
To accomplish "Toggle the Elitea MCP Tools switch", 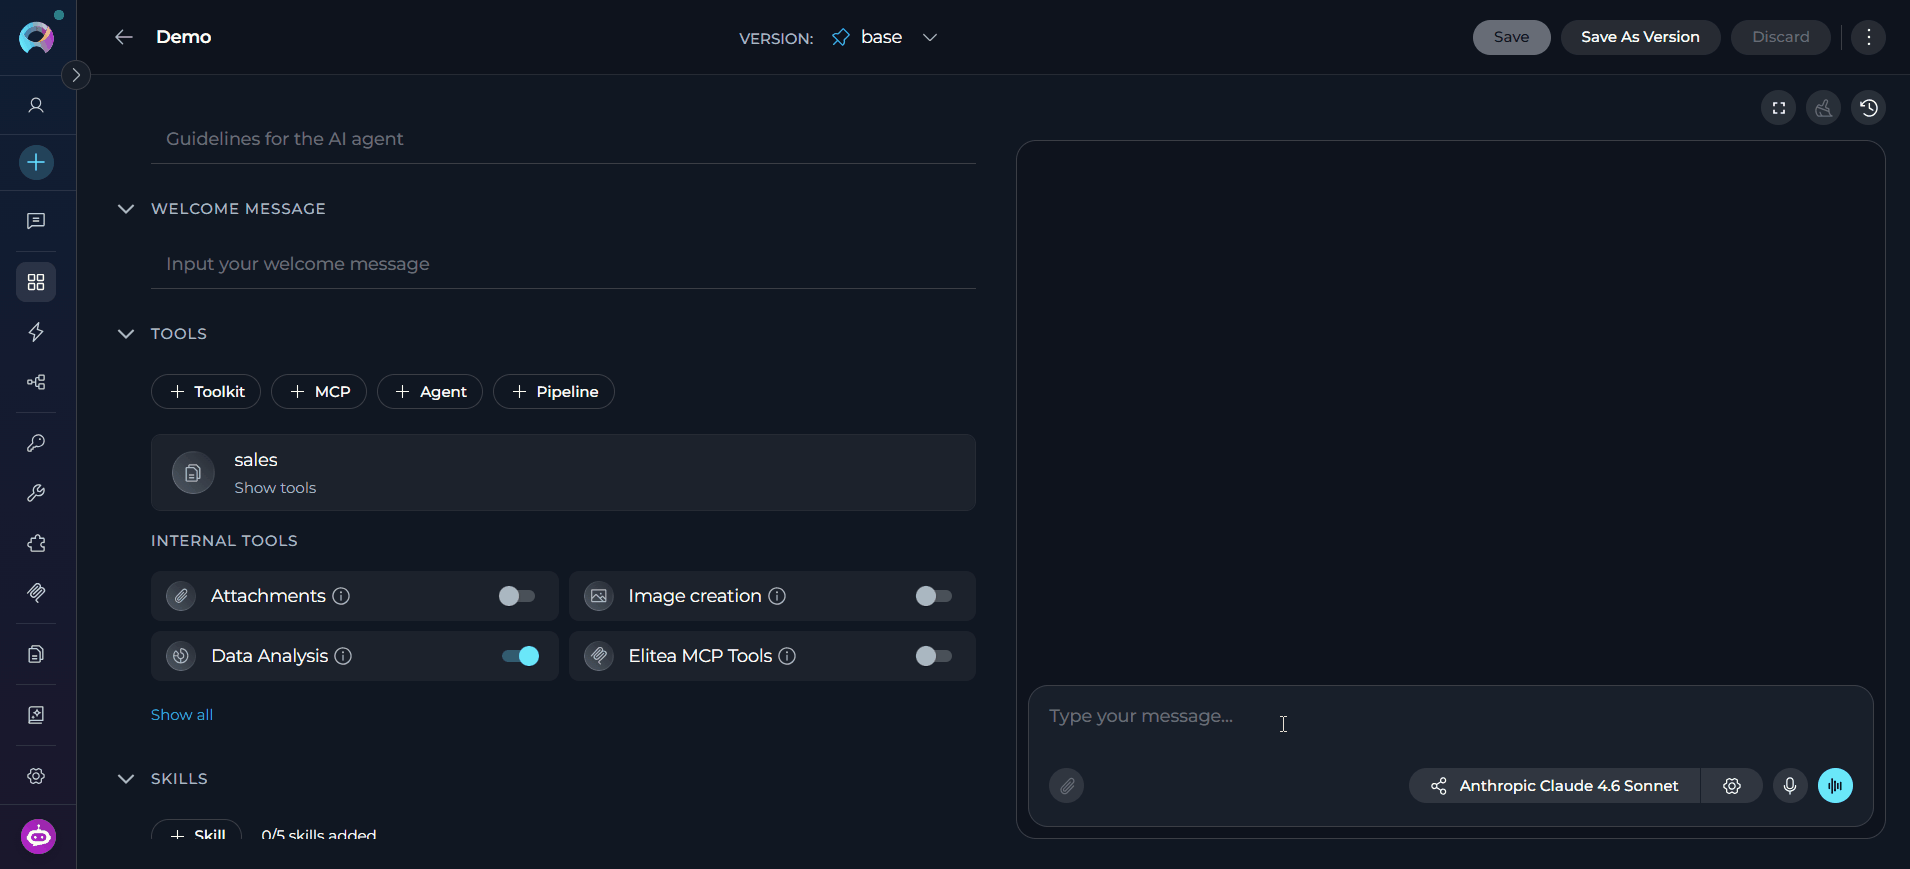I will tap(934, 656).
